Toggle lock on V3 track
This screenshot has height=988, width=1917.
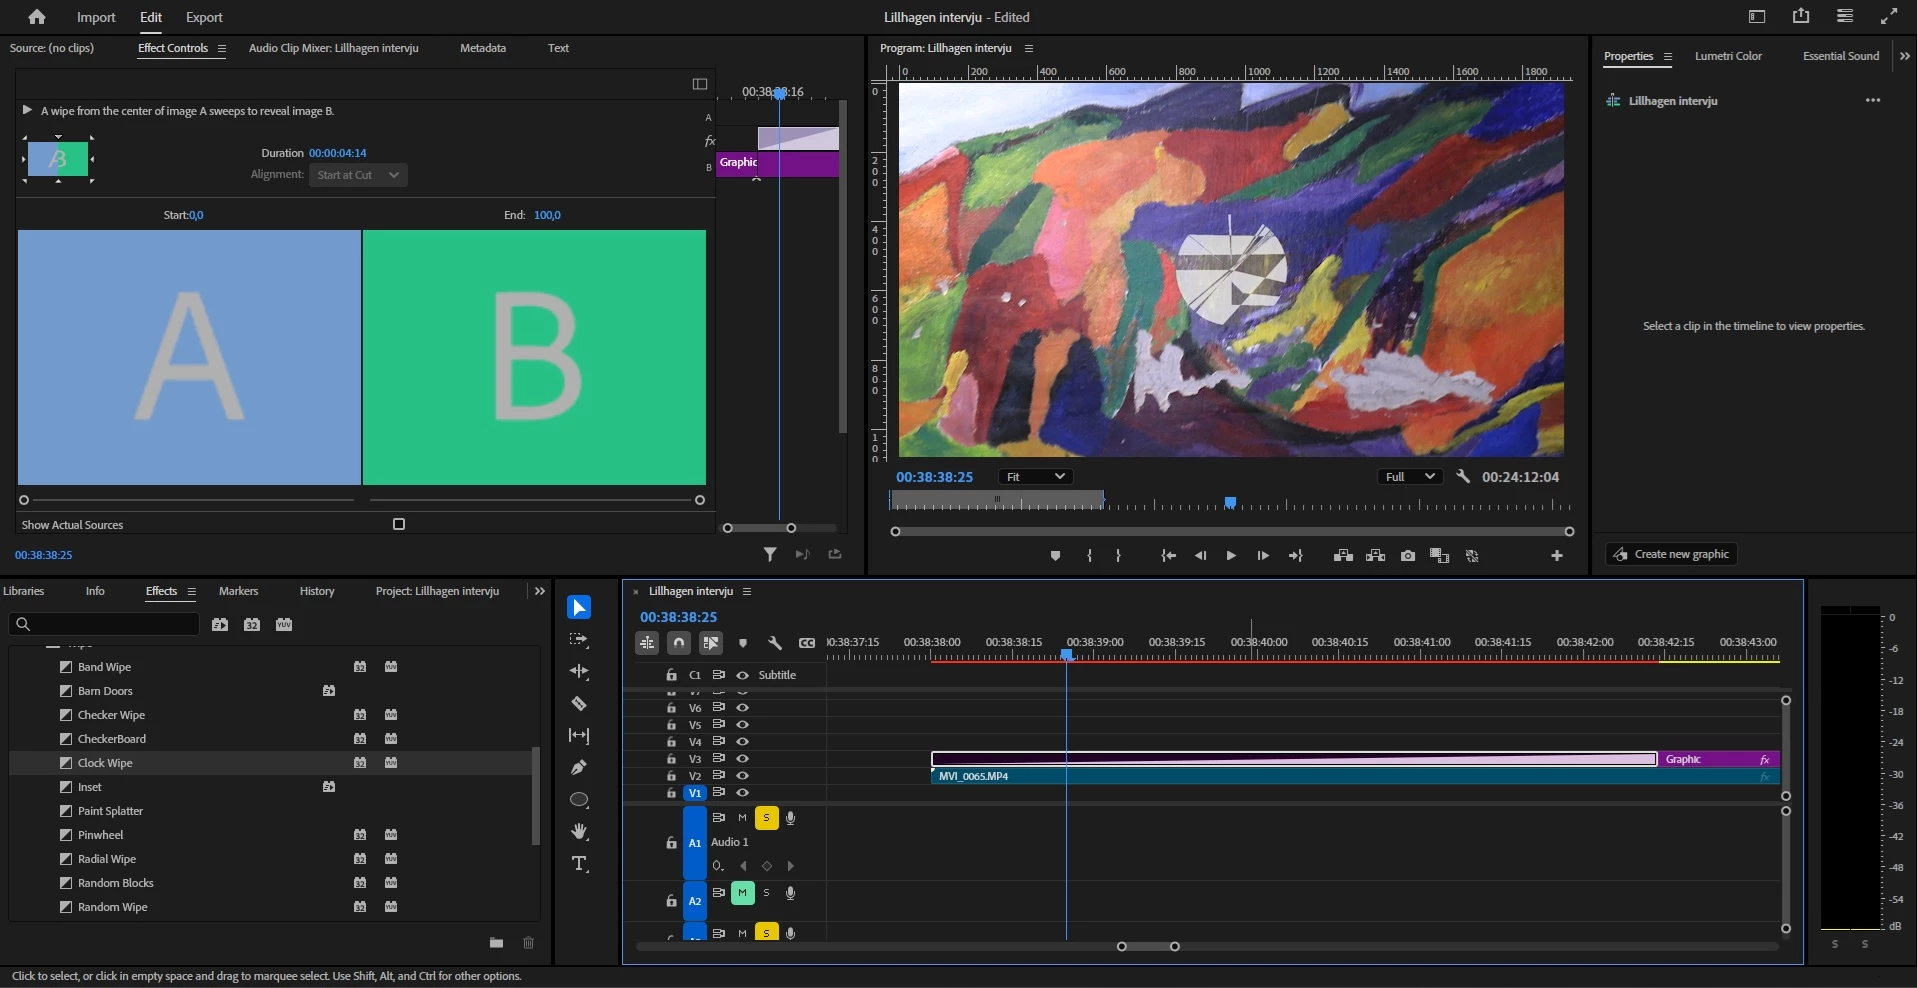tap(672, 759)
